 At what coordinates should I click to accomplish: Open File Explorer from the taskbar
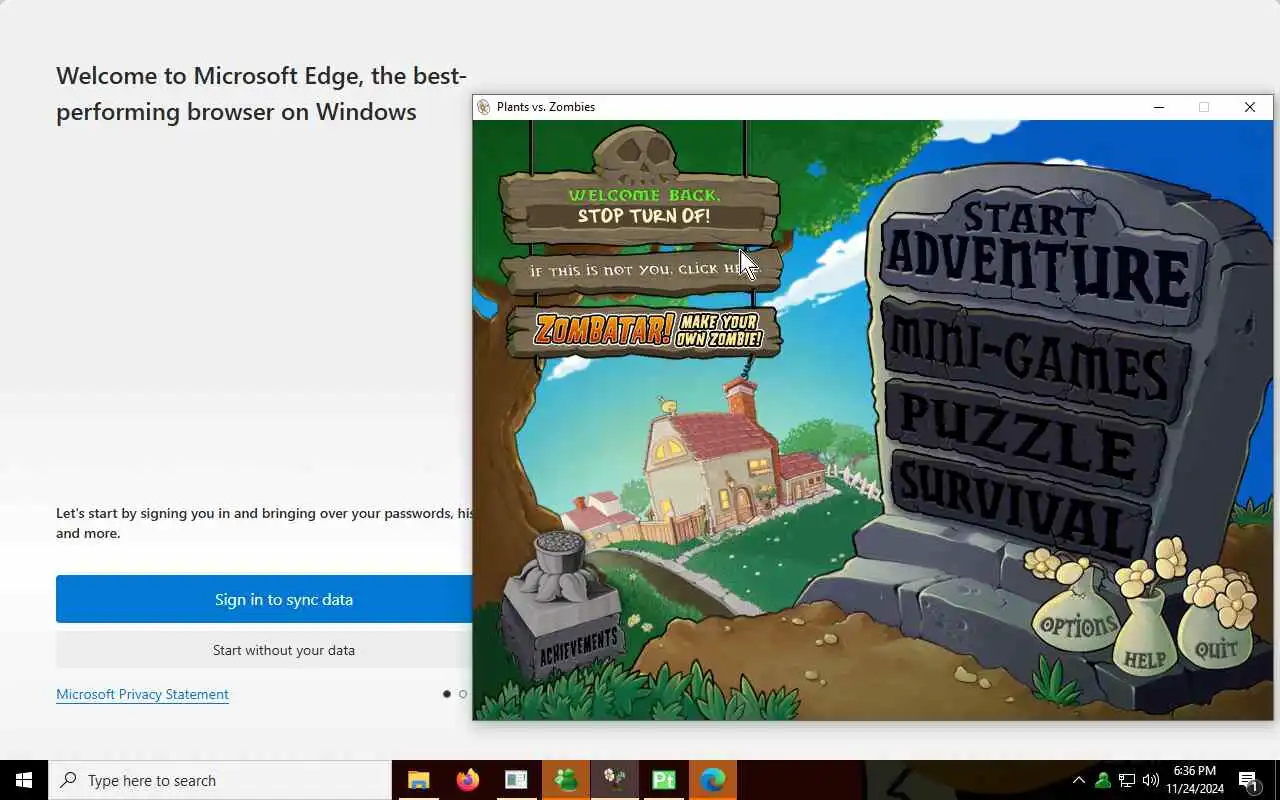[418, 780]
